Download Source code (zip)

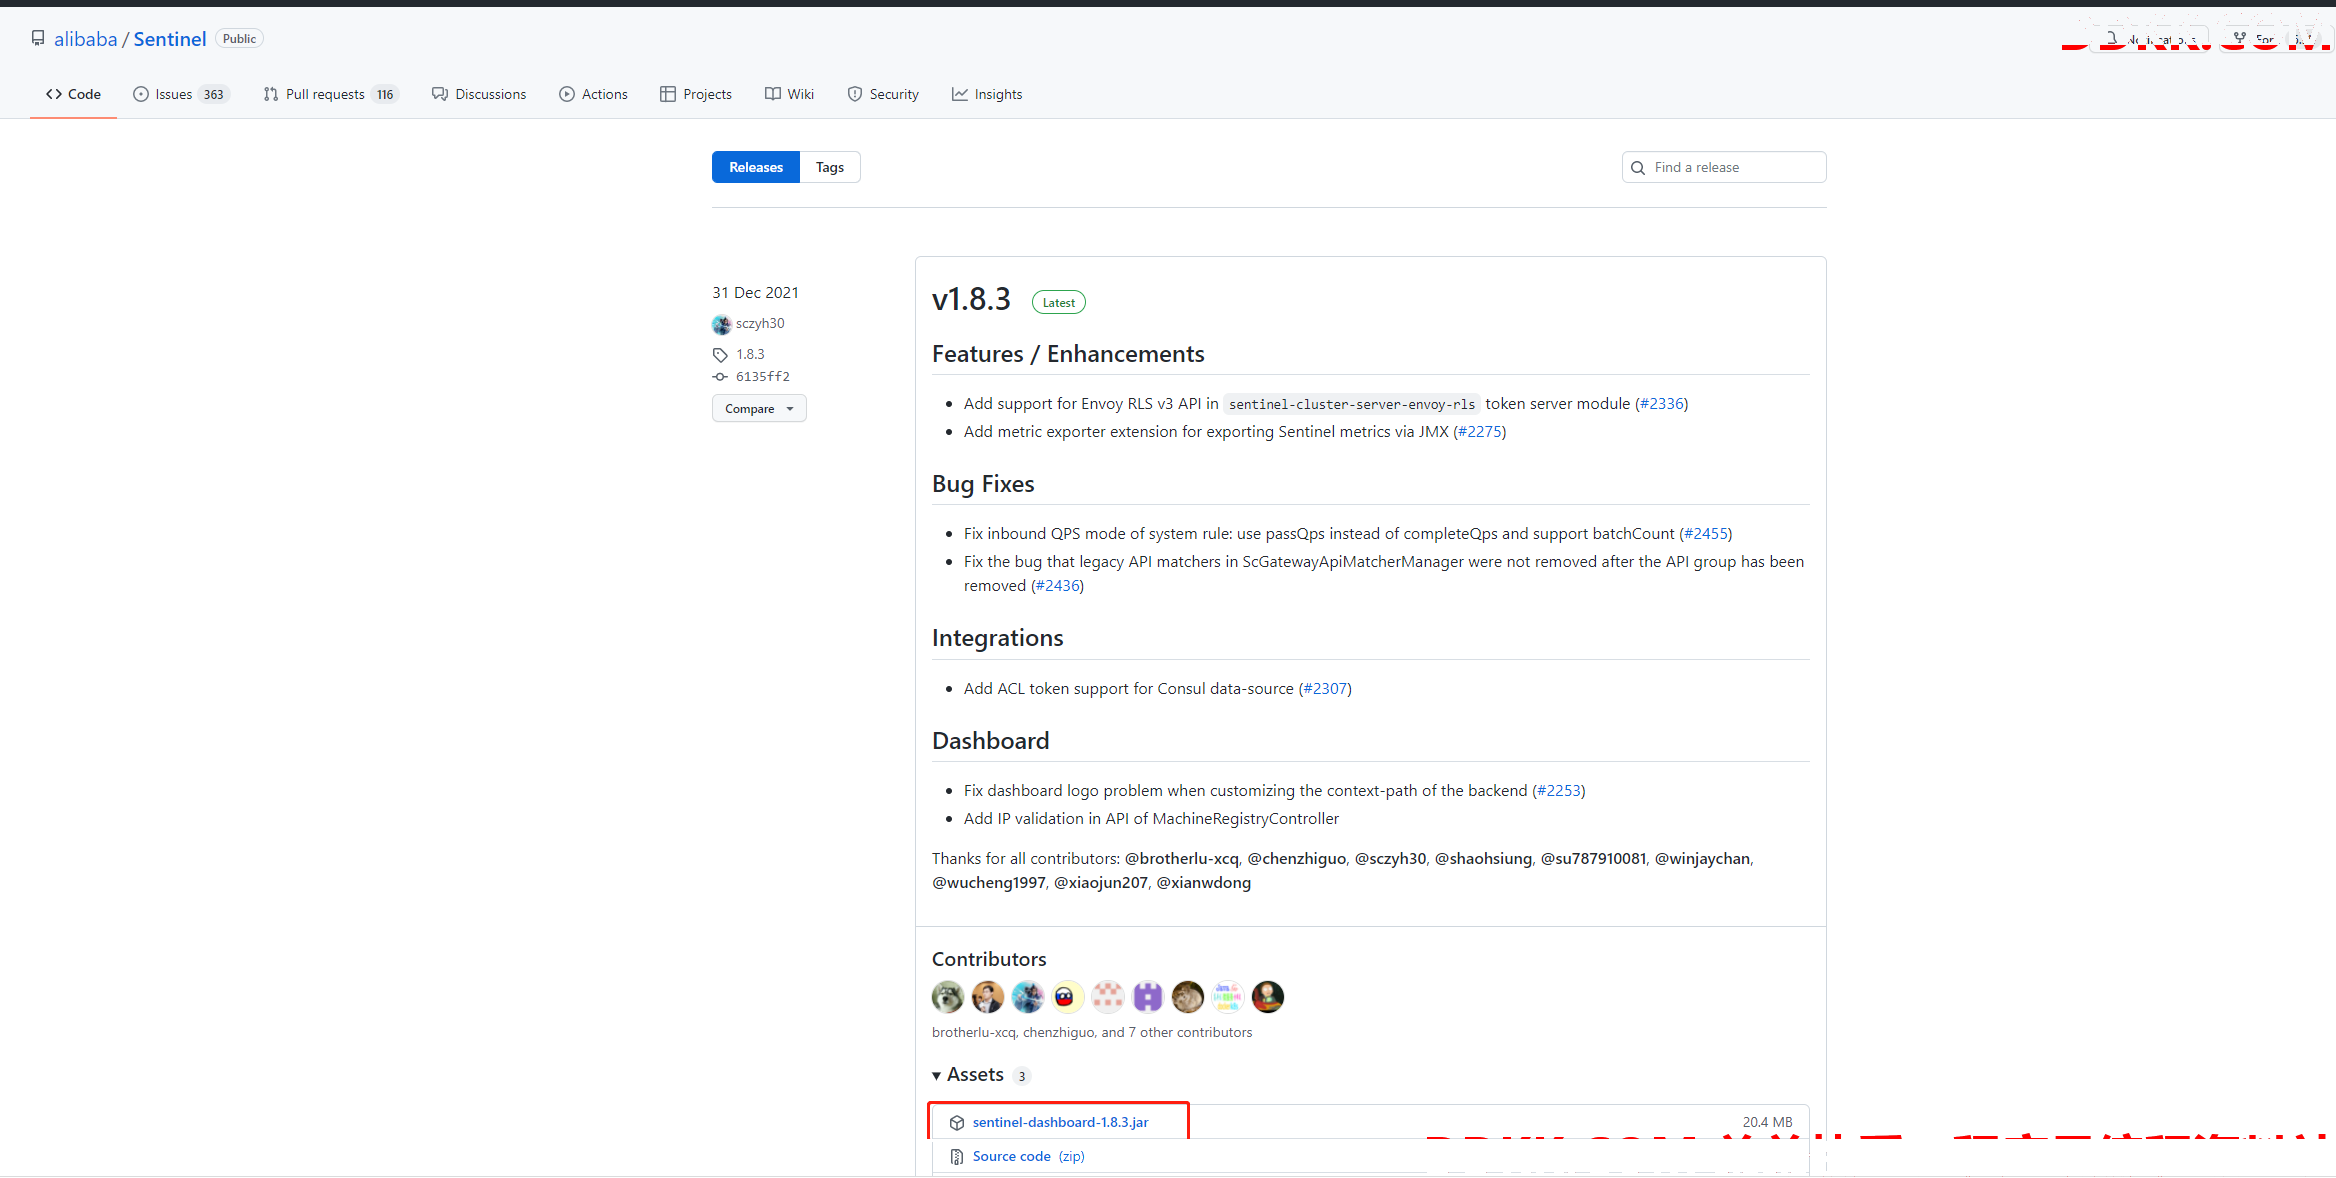point(1029,1156)
